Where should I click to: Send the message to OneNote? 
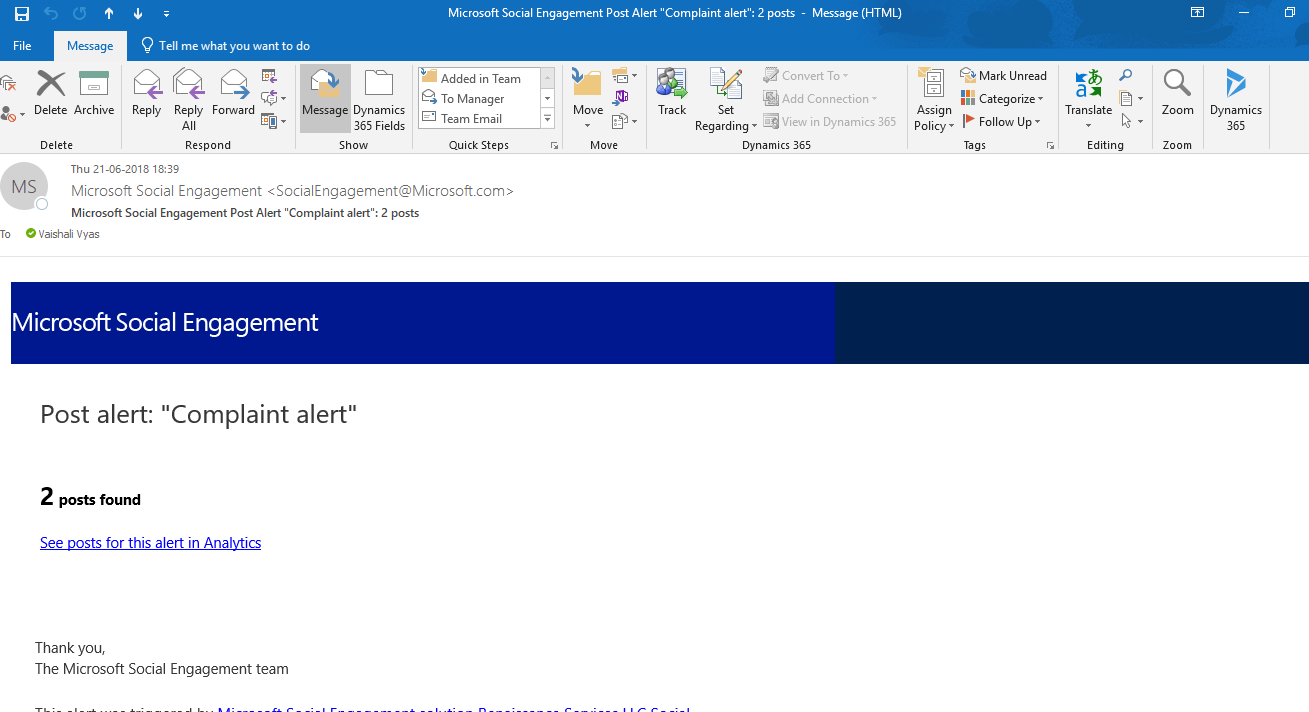click(621, 97)
